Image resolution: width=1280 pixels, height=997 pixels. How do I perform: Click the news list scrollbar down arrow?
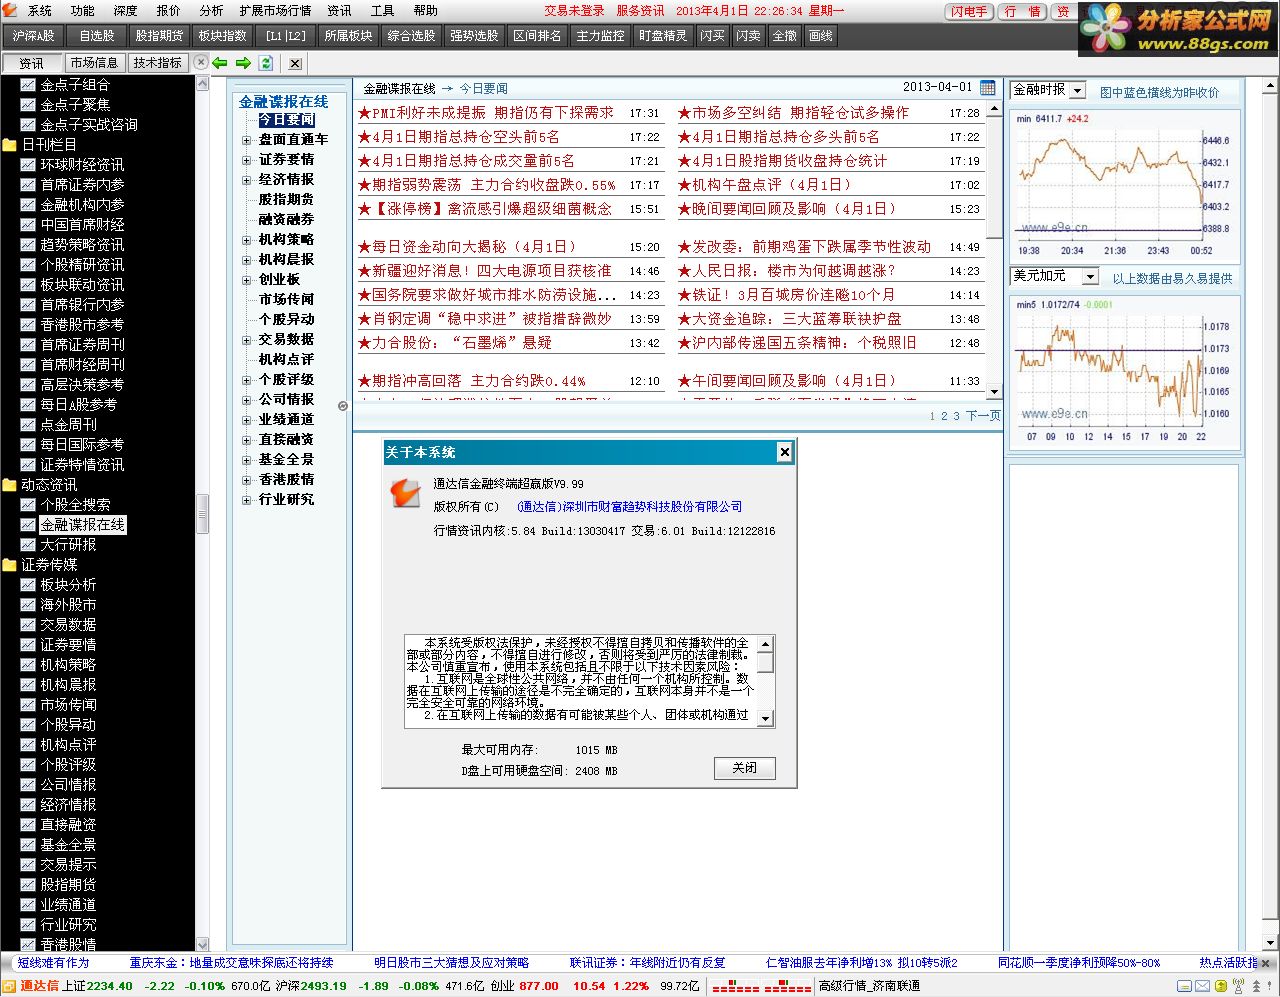(x=994, y=392)
